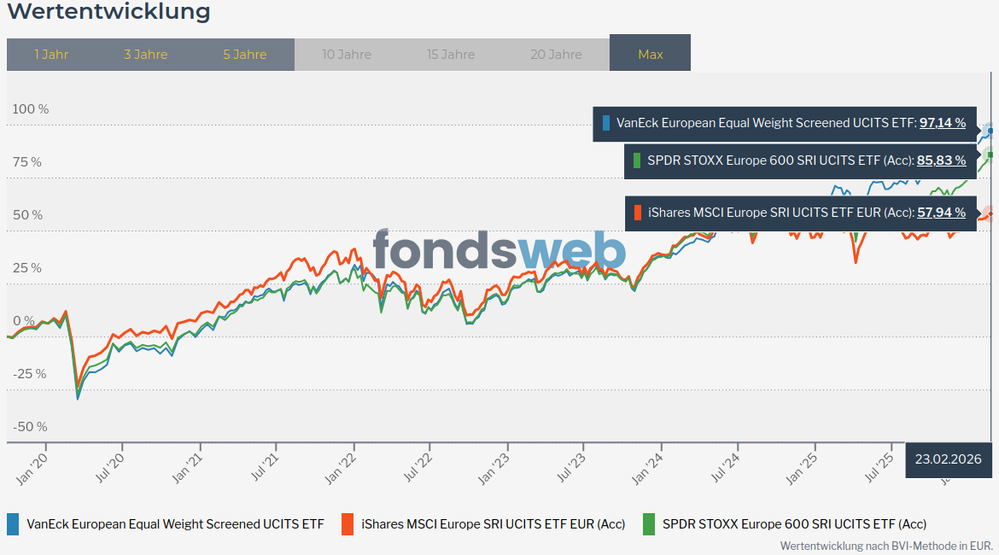Click the blue VanEck data point marker
The image size is (999, 555).
tap(990, 131)
